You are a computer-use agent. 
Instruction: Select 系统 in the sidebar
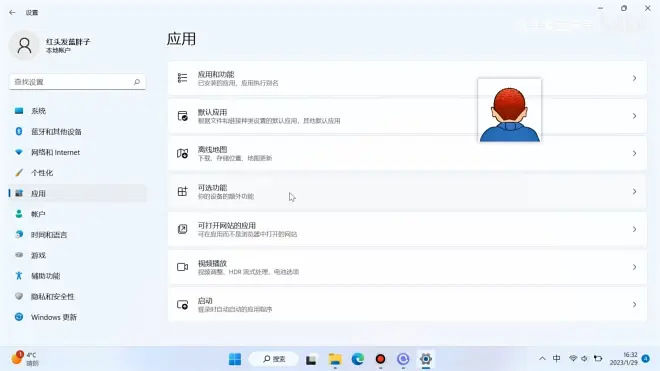[77, 111]
